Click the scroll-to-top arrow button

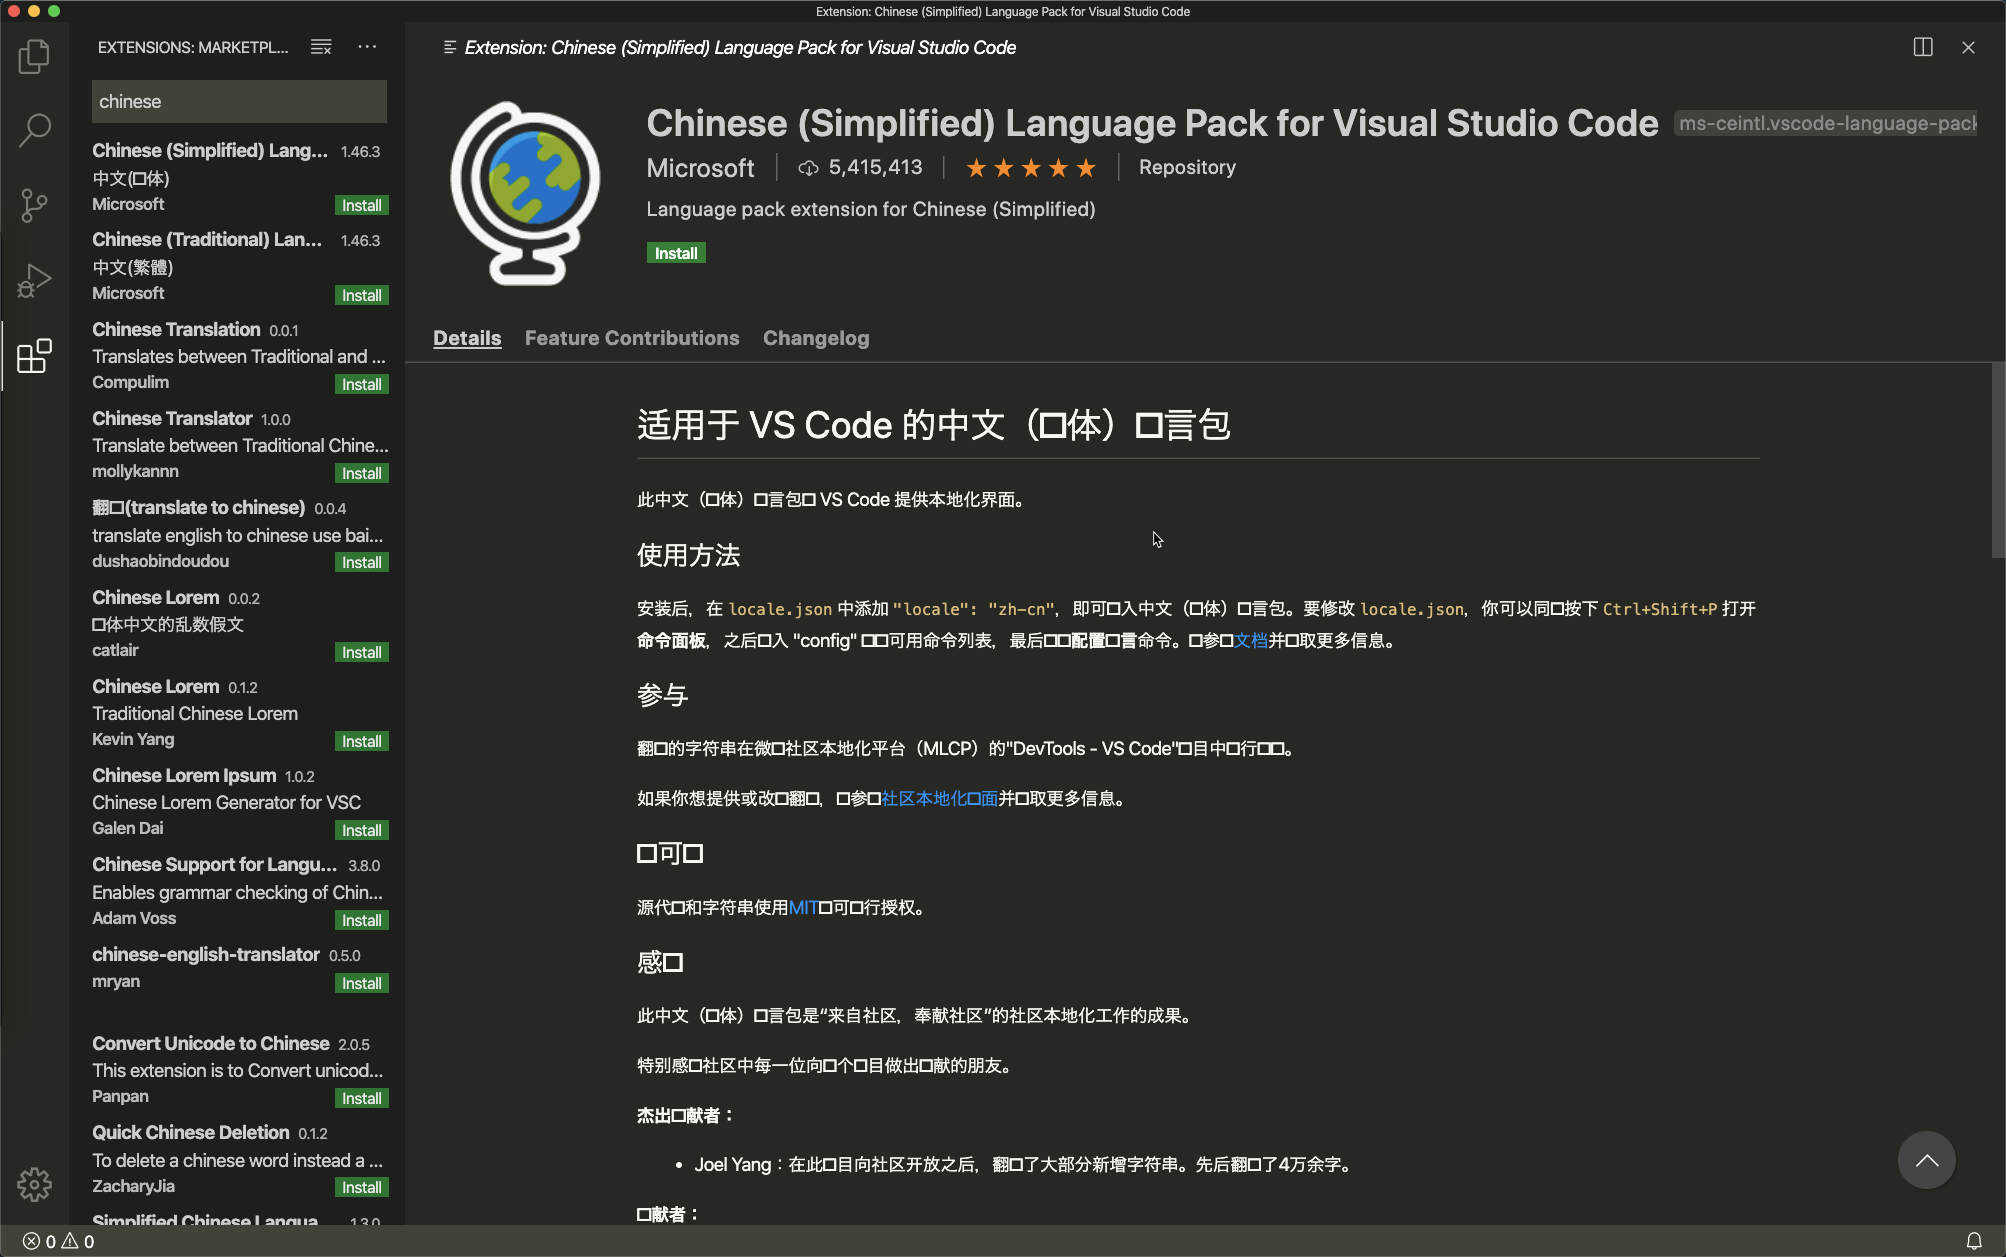tap(1926, 1160)
